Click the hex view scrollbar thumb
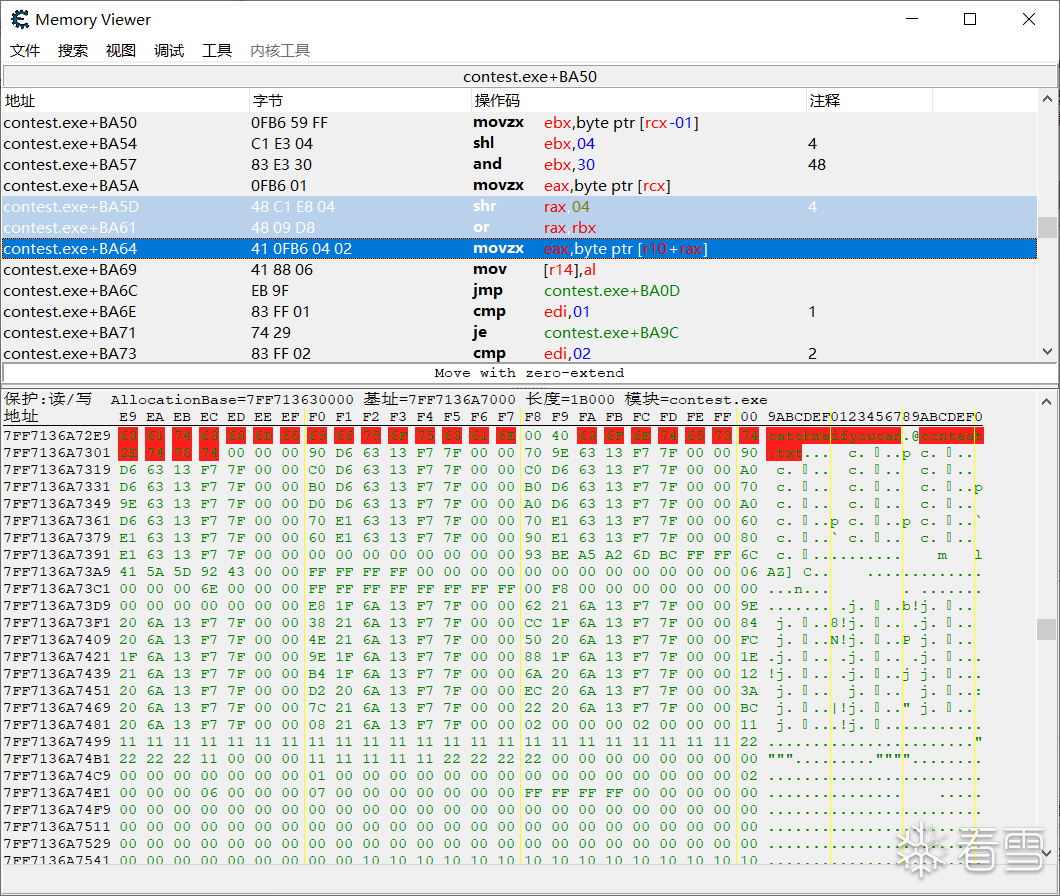The height and width of the screenshot is (896, 1060). (x=1047, y=629)
